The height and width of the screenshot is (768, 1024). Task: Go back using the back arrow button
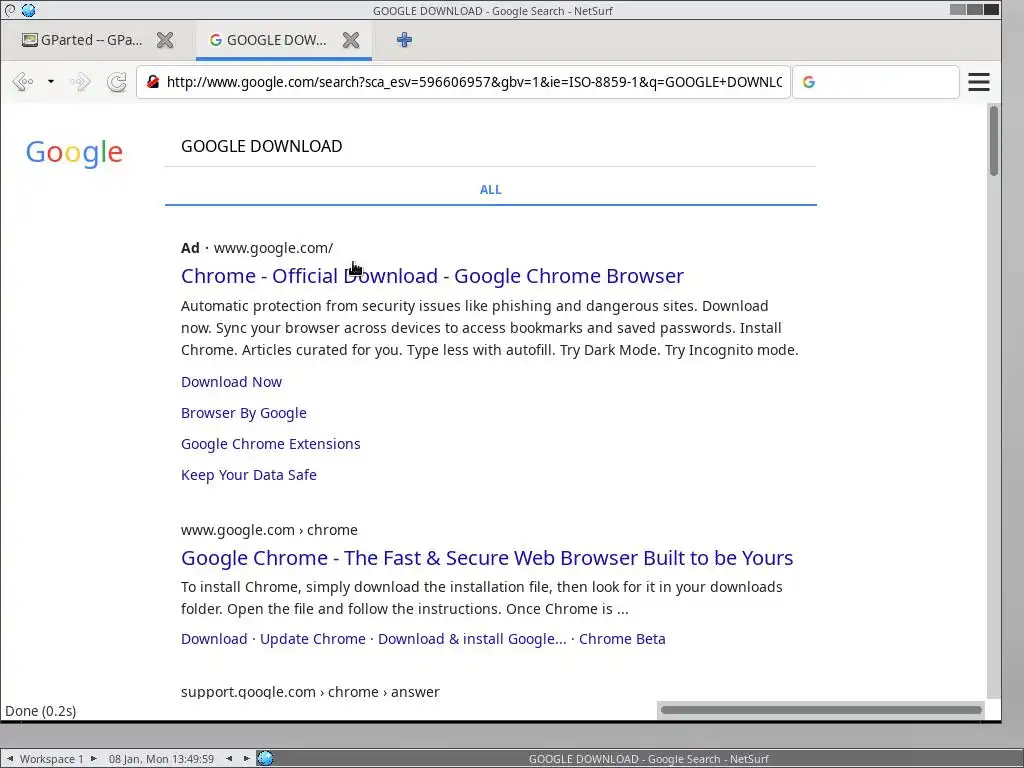(x=23, y=82)
